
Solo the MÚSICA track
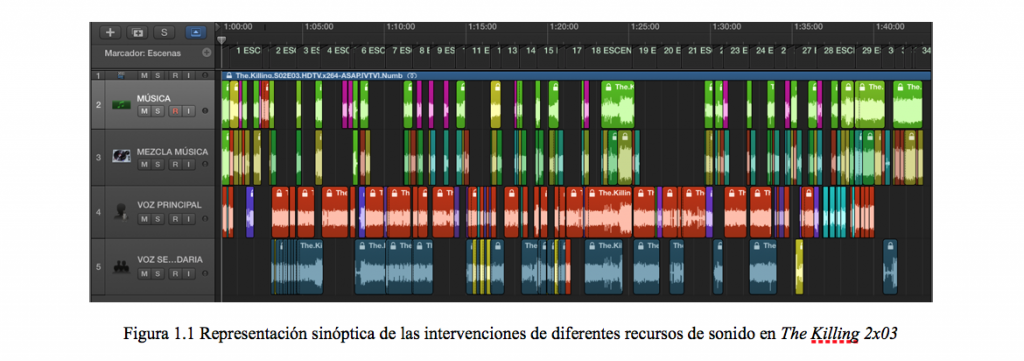(x=157, y=111)
